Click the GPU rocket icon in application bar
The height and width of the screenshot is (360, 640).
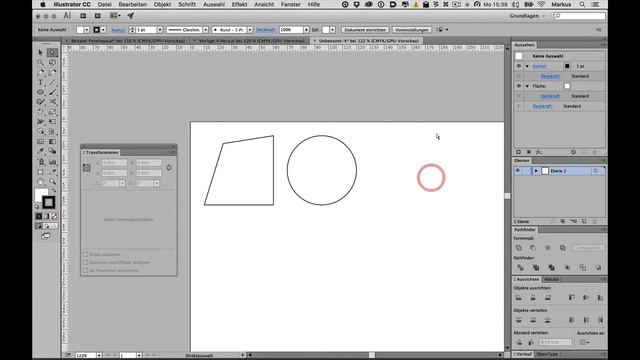pos(131,16)
